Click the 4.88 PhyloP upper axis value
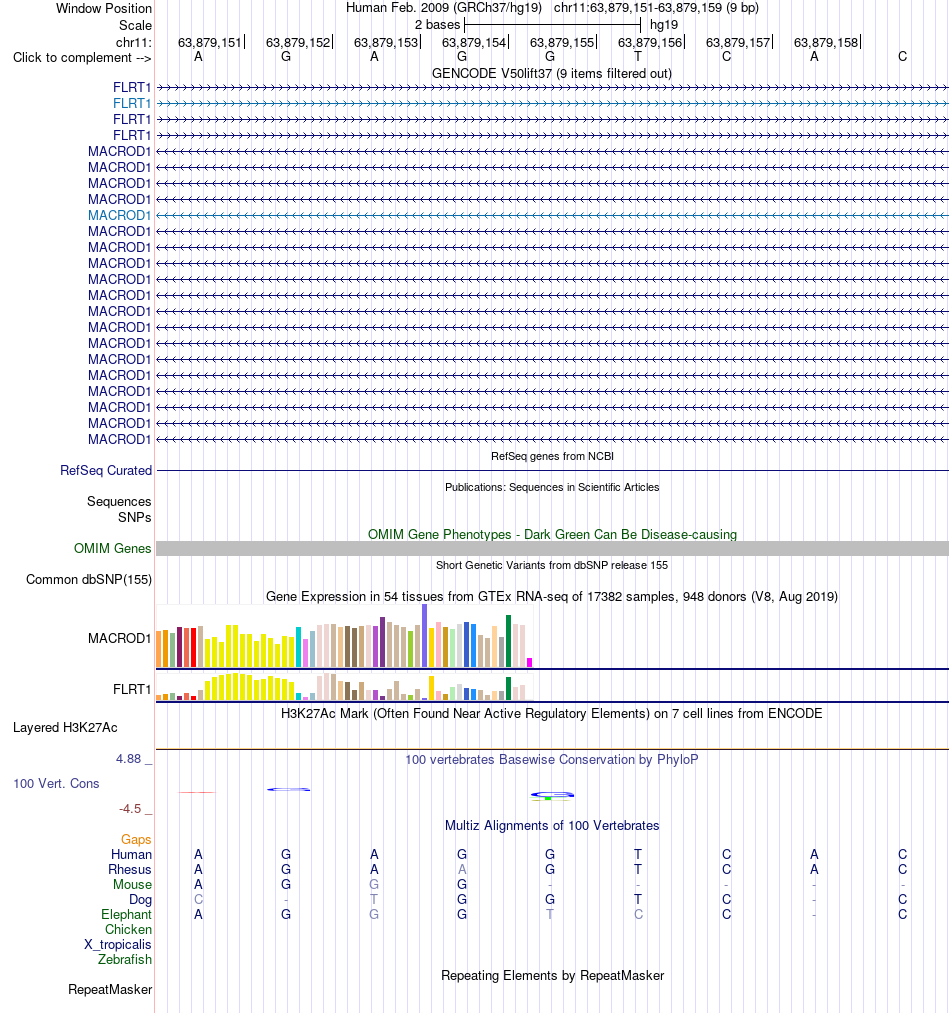The image size is (950, 1013). tap(129, 758)
